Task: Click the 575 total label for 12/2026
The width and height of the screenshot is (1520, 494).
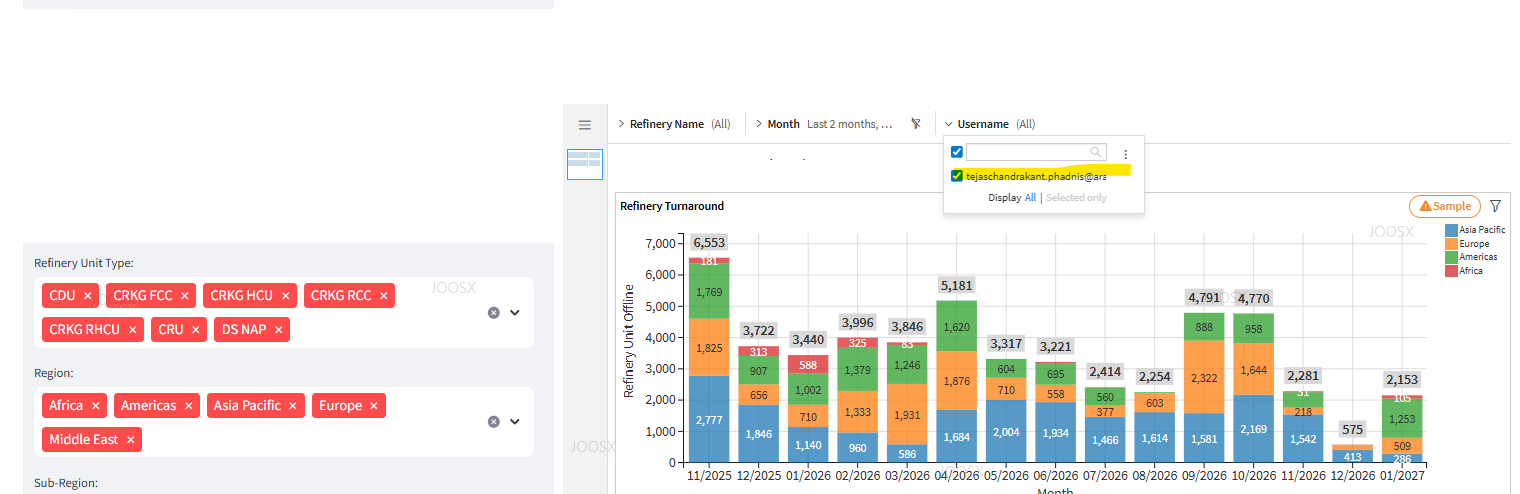Action: pyautogui.click(x=1352, y=430)
